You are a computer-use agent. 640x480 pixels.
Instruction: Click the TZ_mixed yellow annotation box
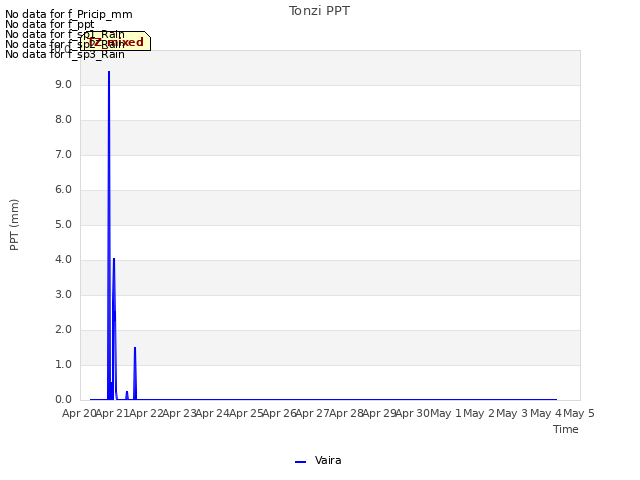pyautogui.click(x=116, y=41)
